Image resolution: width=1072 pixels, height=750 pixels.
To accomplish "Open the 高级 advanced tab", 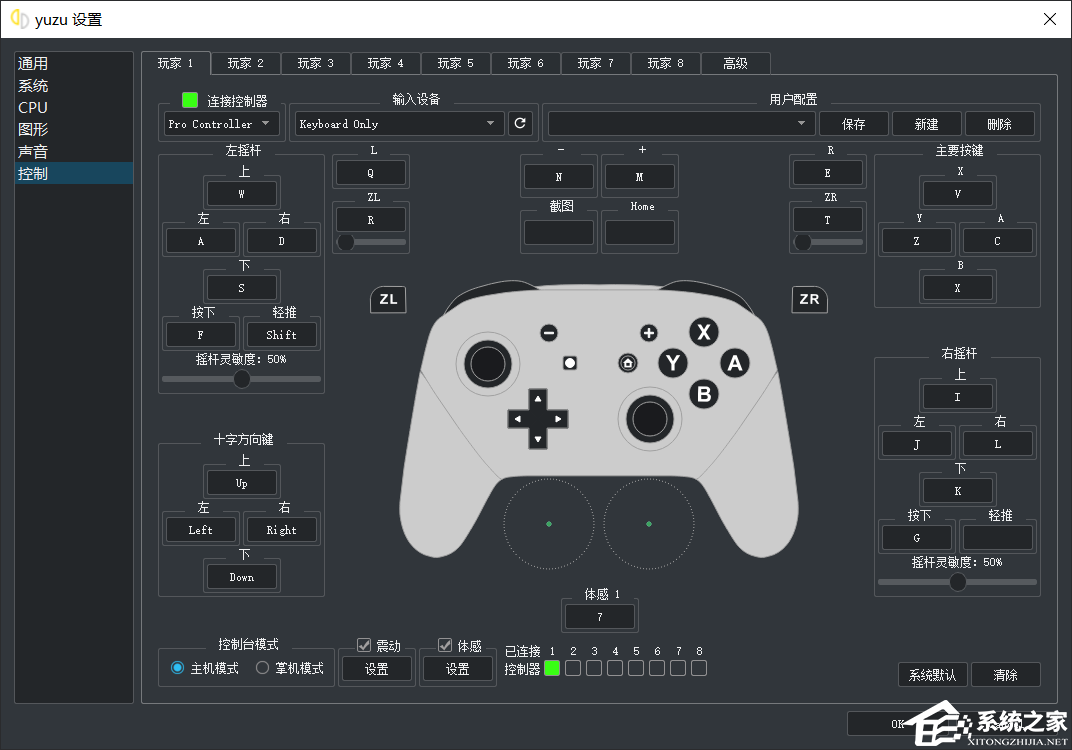I will click(735, 63).
